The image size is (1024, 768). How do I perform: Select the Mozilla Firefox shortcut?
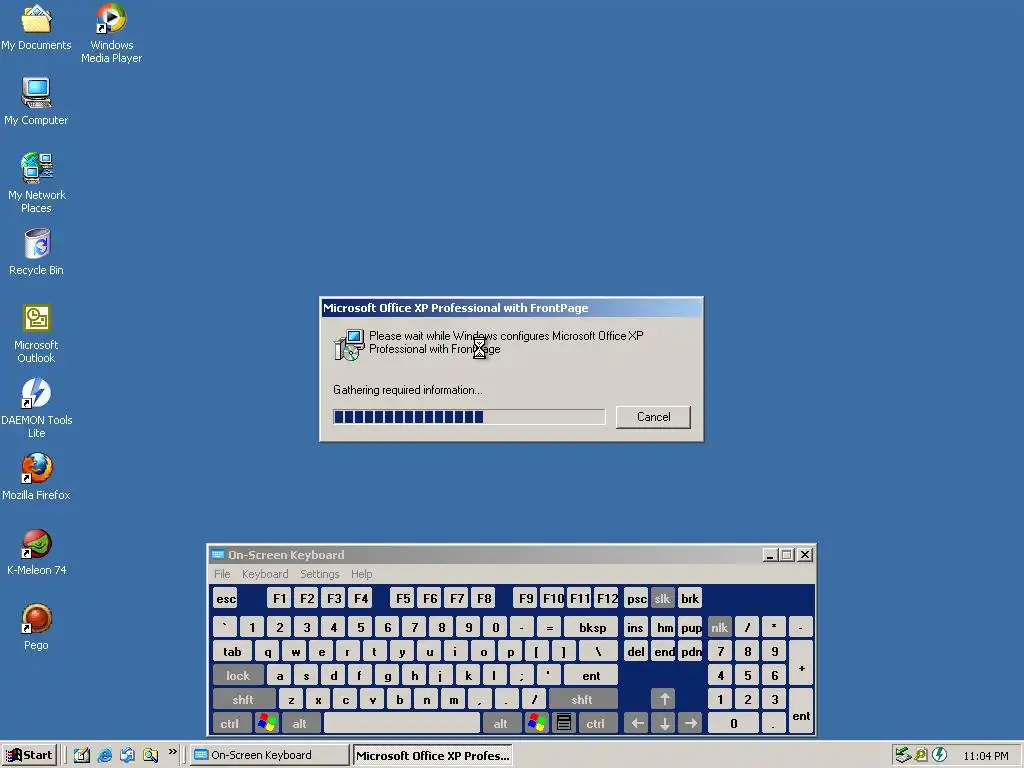[x=36, y=477]
